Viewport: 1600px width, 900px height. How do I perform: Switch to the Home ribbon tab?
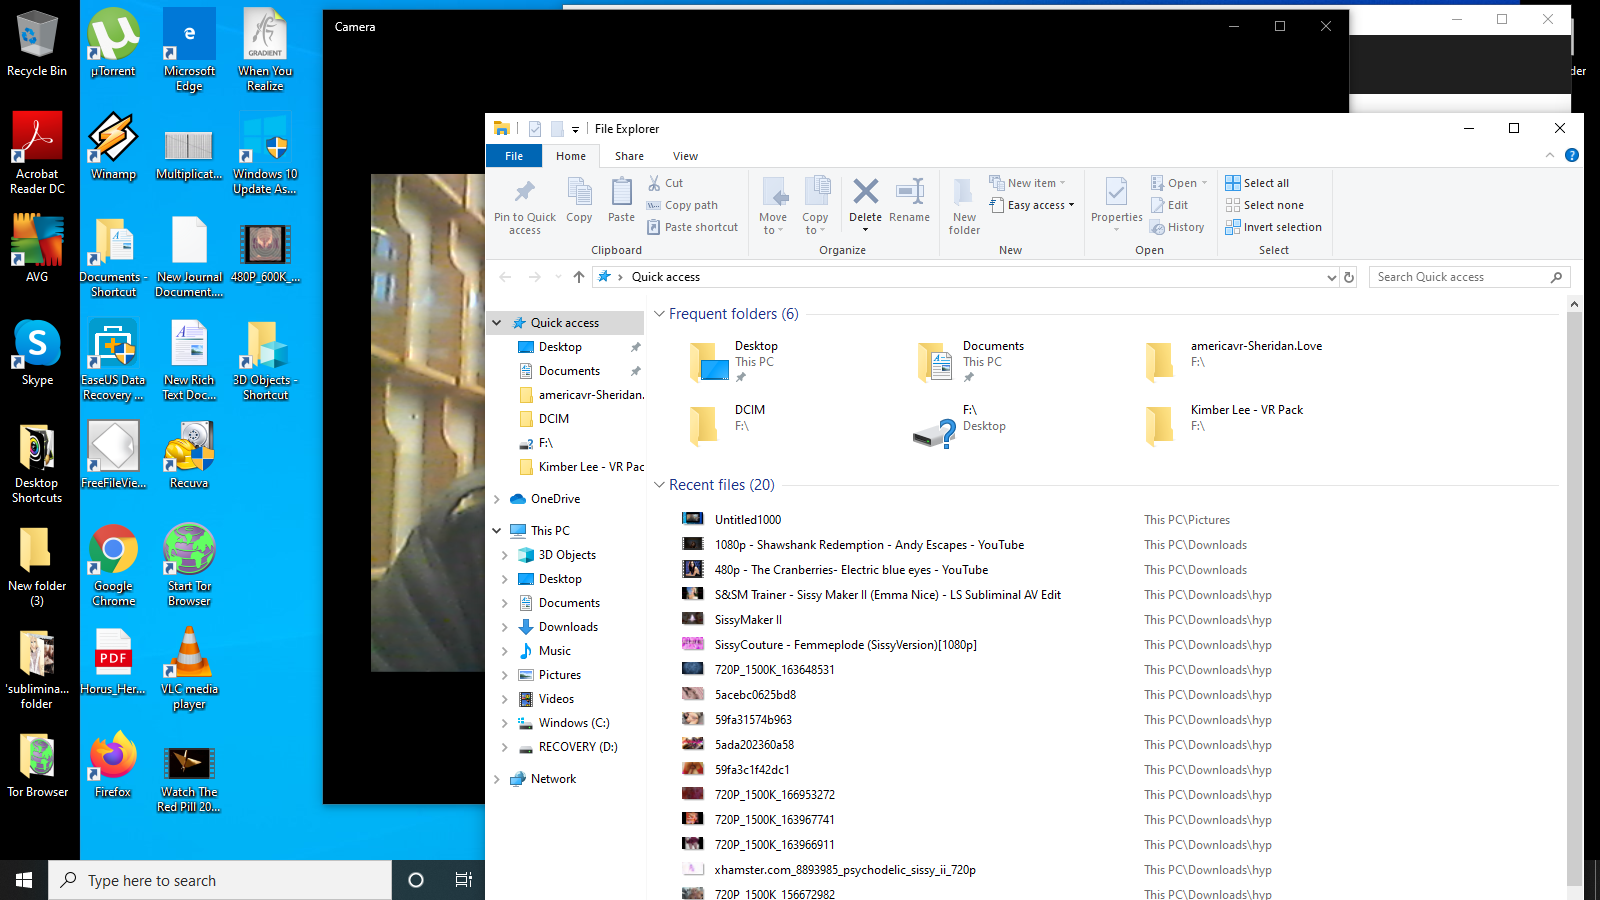[571, 156]
